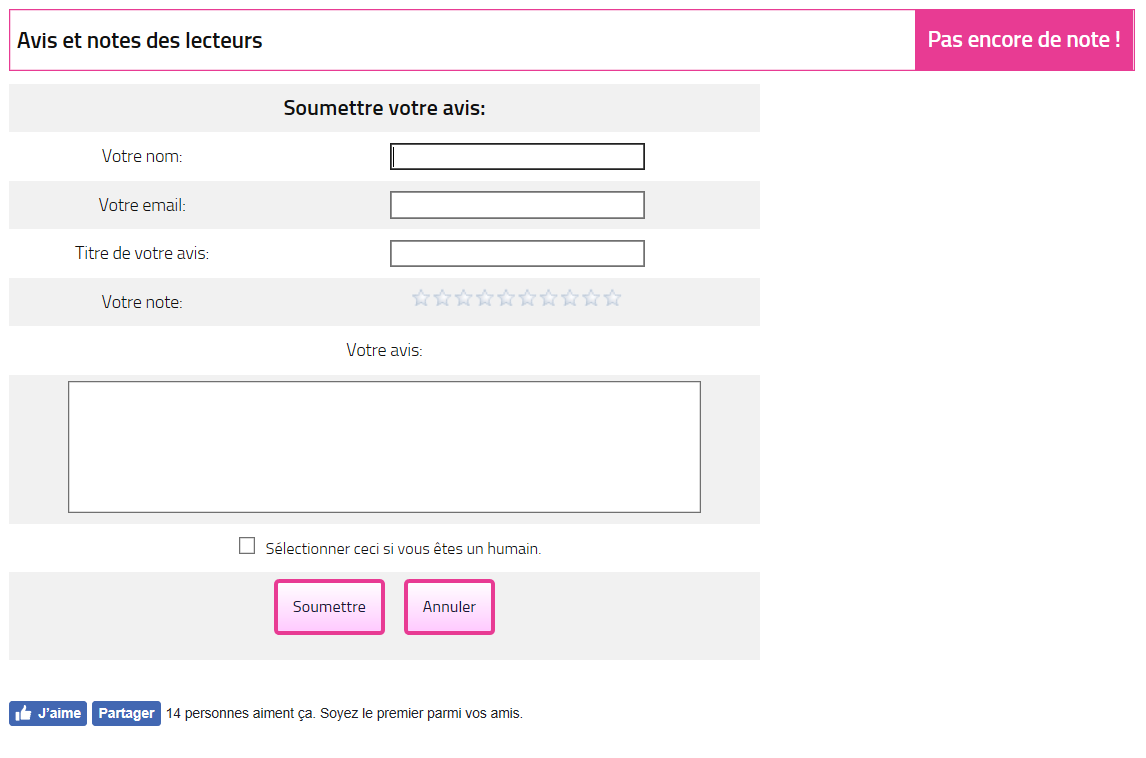Select the second rating star
The width and height of the screenshot is (1146, 758).
point(442,298)
